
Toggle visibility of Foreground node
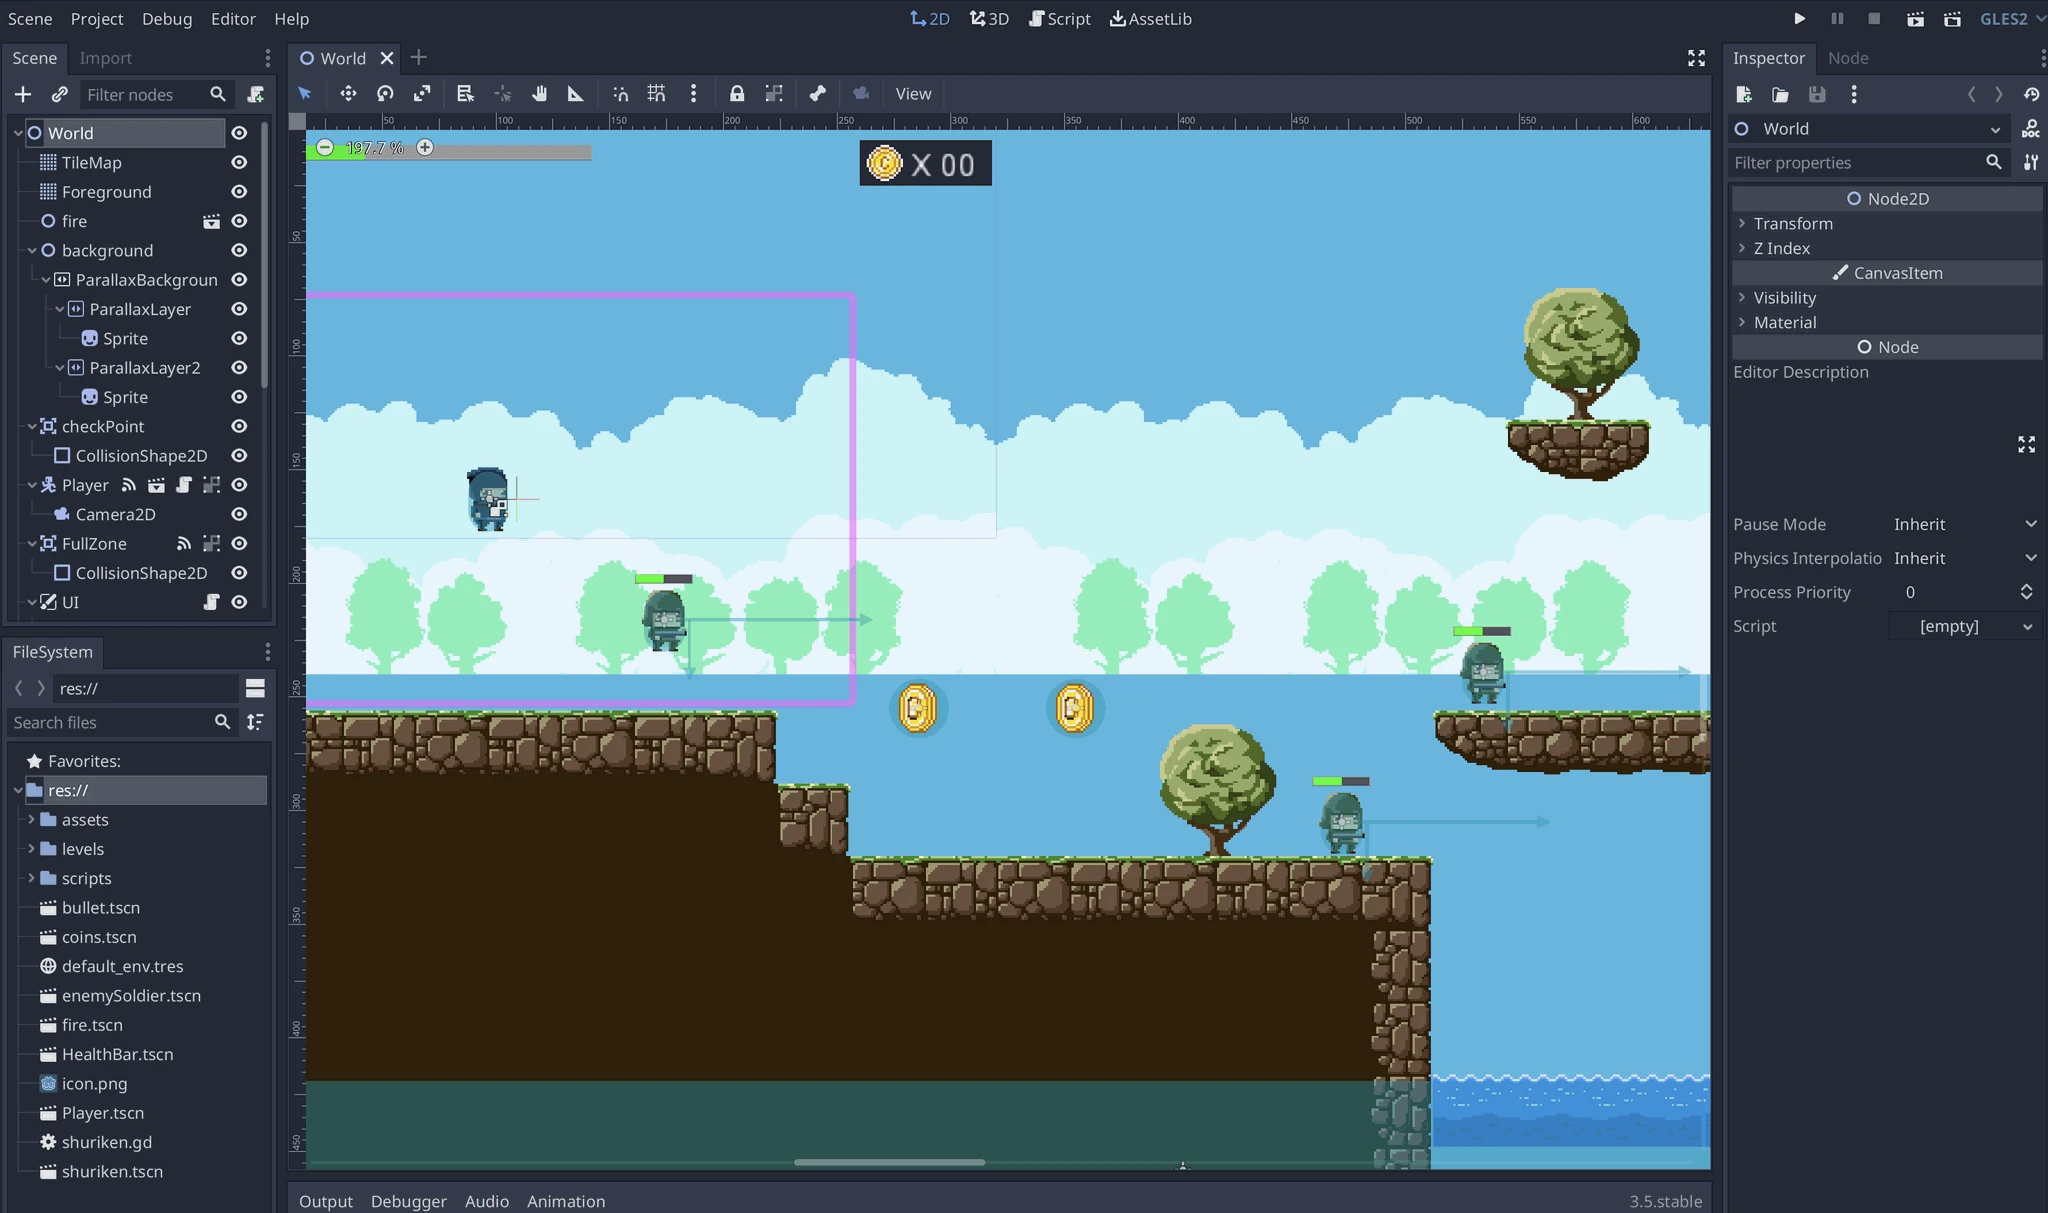pyautogui.click(x=239, y=191)
